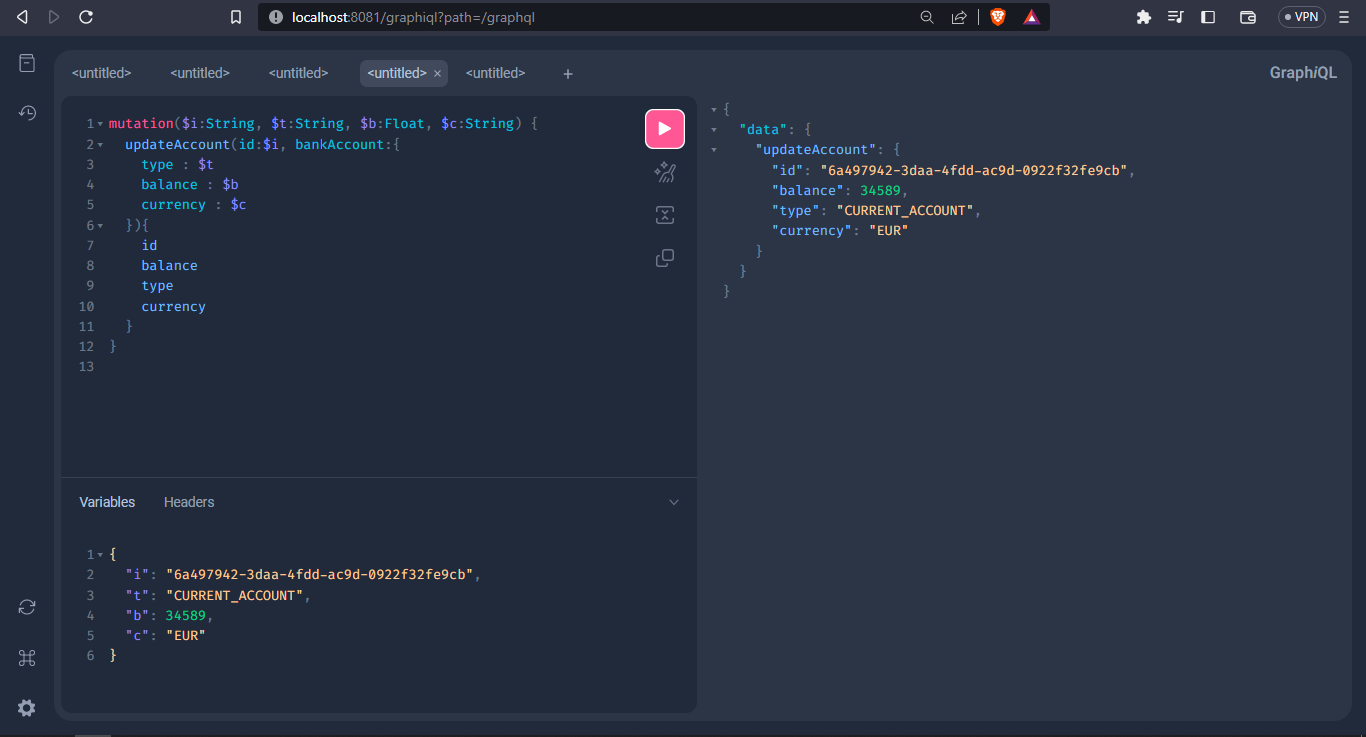Close the active untitled tab
The image size is (1366, 737).
click(437, 73)
